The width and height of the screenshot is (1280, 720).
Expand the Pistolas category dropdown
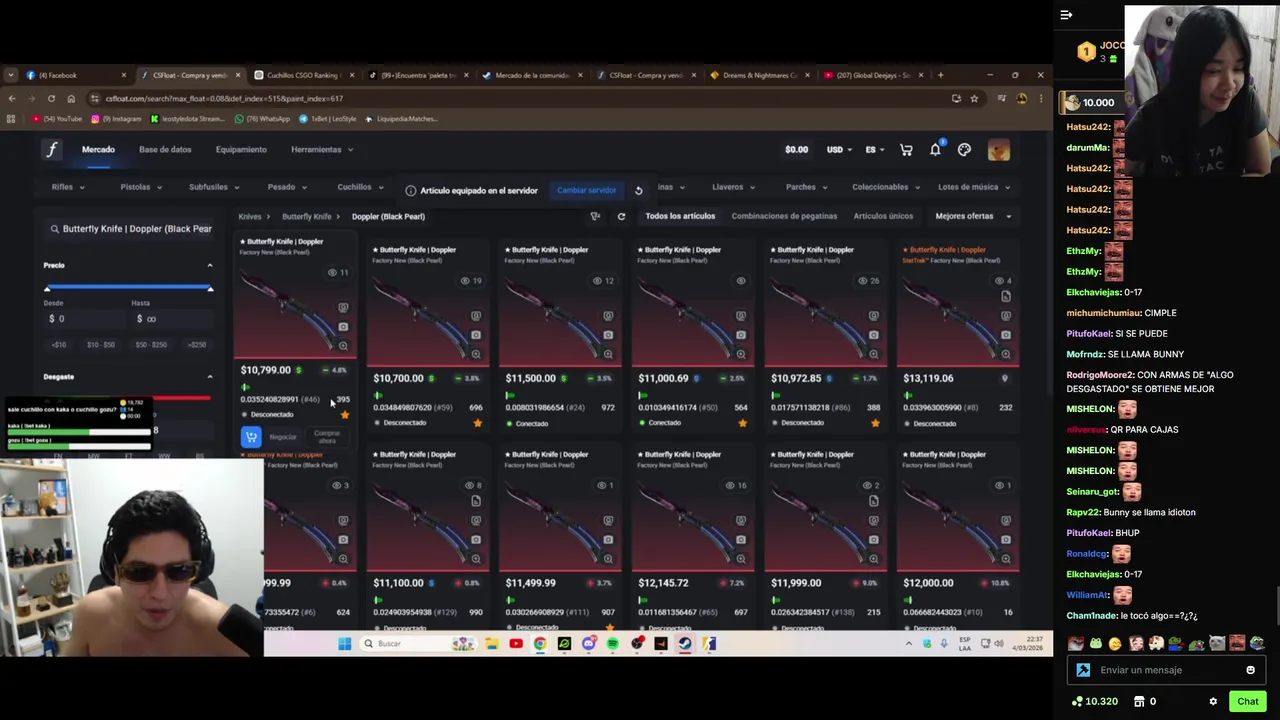point(141,187)
